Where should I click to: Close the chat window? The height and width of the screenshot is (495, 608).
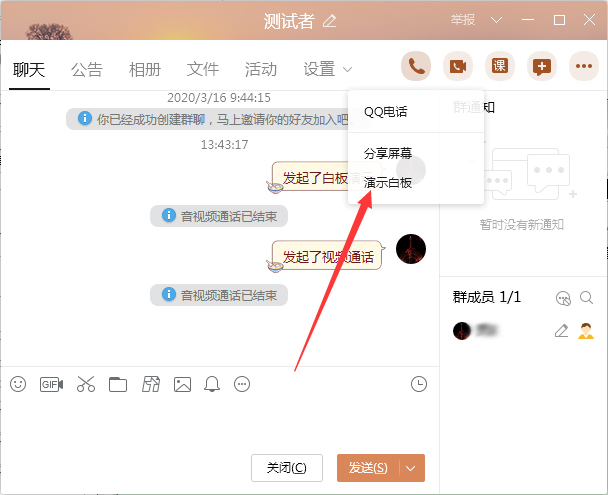pyautogui.click(x=589, y=20)
